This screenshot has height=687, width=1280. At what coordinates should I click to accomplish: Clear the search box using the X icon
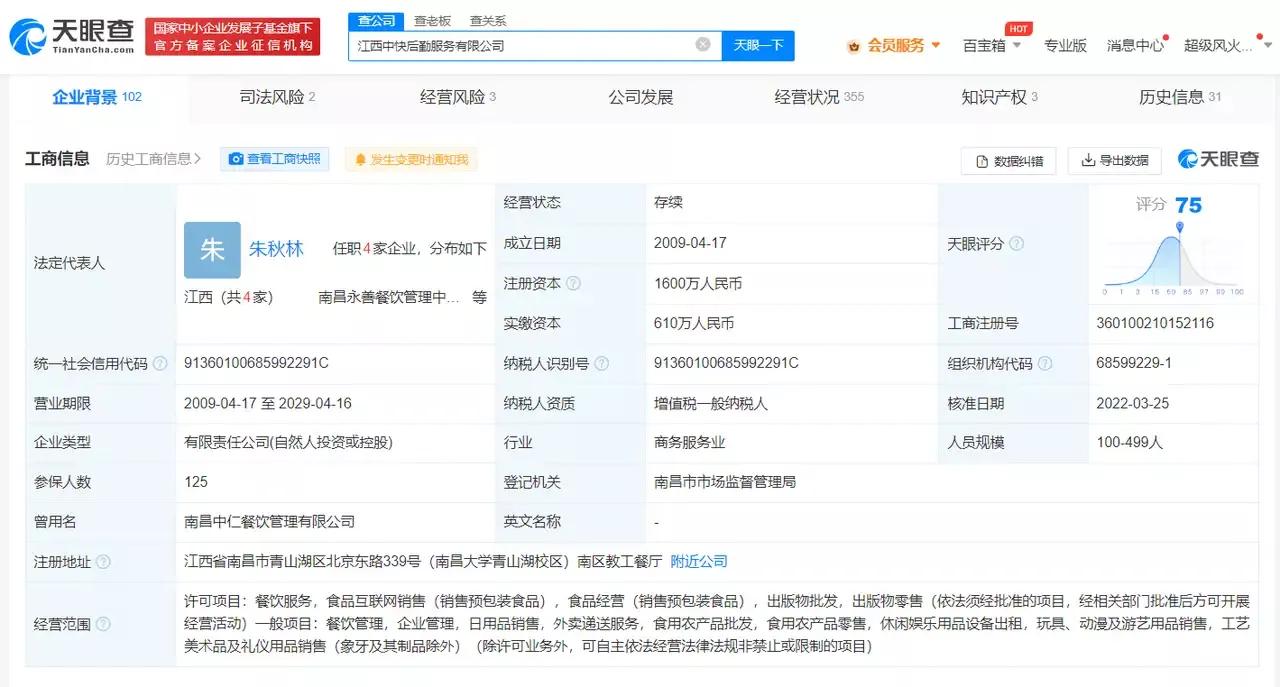702,43
